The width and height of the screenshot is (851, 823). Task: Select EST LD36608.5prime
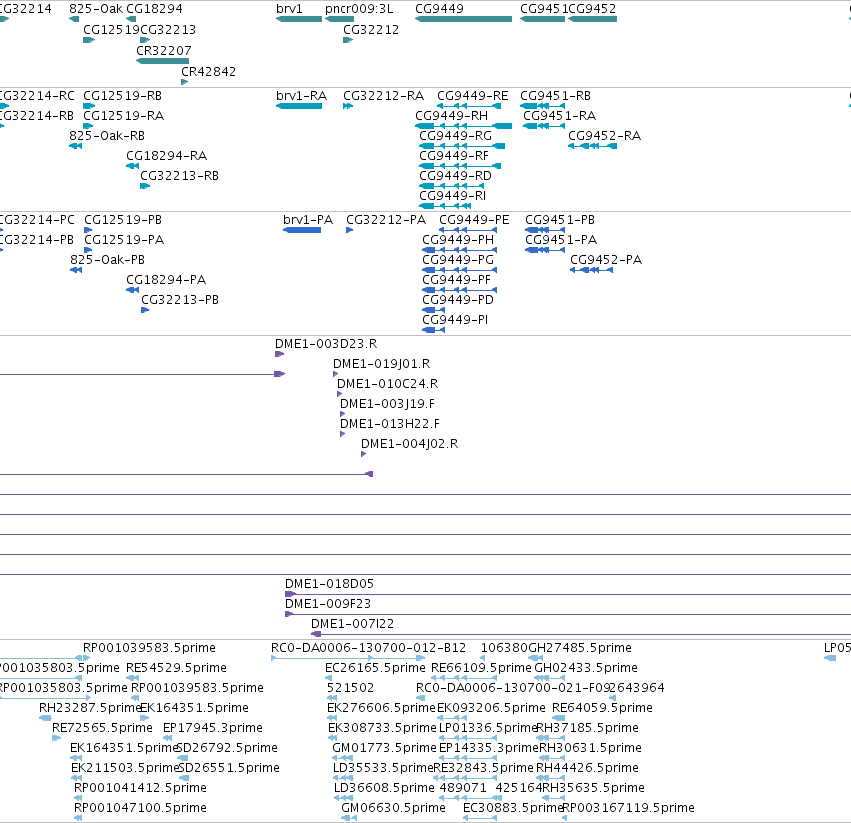click(x=344, y=799)
